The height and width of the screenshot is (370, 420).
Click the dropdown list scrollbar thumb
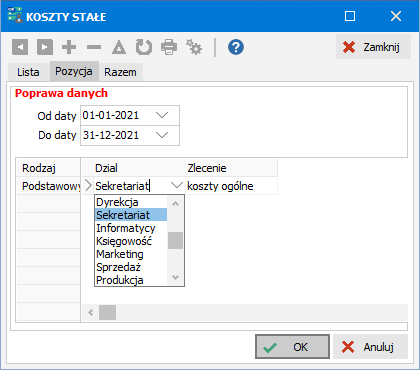pos(175,240)
